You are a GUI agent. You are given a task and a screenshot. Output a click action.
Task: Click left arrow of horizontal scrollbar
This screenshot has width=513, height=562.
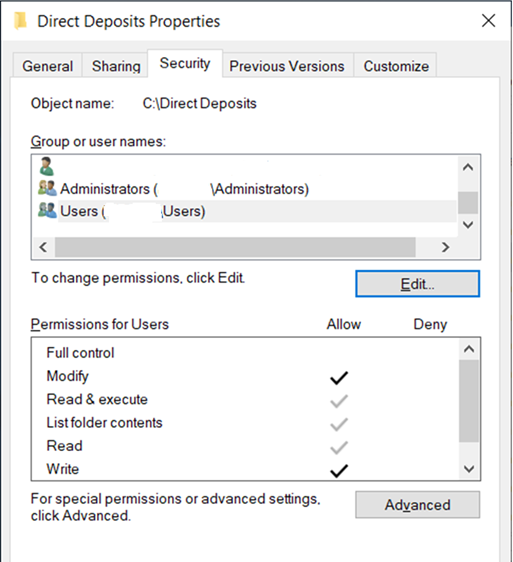(x=43, y=247)
